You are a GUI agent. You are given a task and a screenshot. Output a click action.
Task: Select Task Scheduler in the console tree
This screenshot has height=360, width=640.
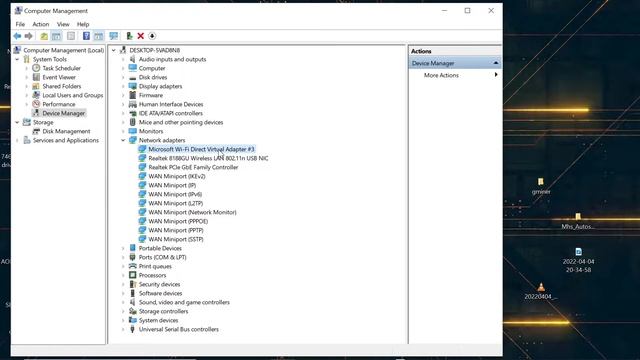click(x=61, y=68)
